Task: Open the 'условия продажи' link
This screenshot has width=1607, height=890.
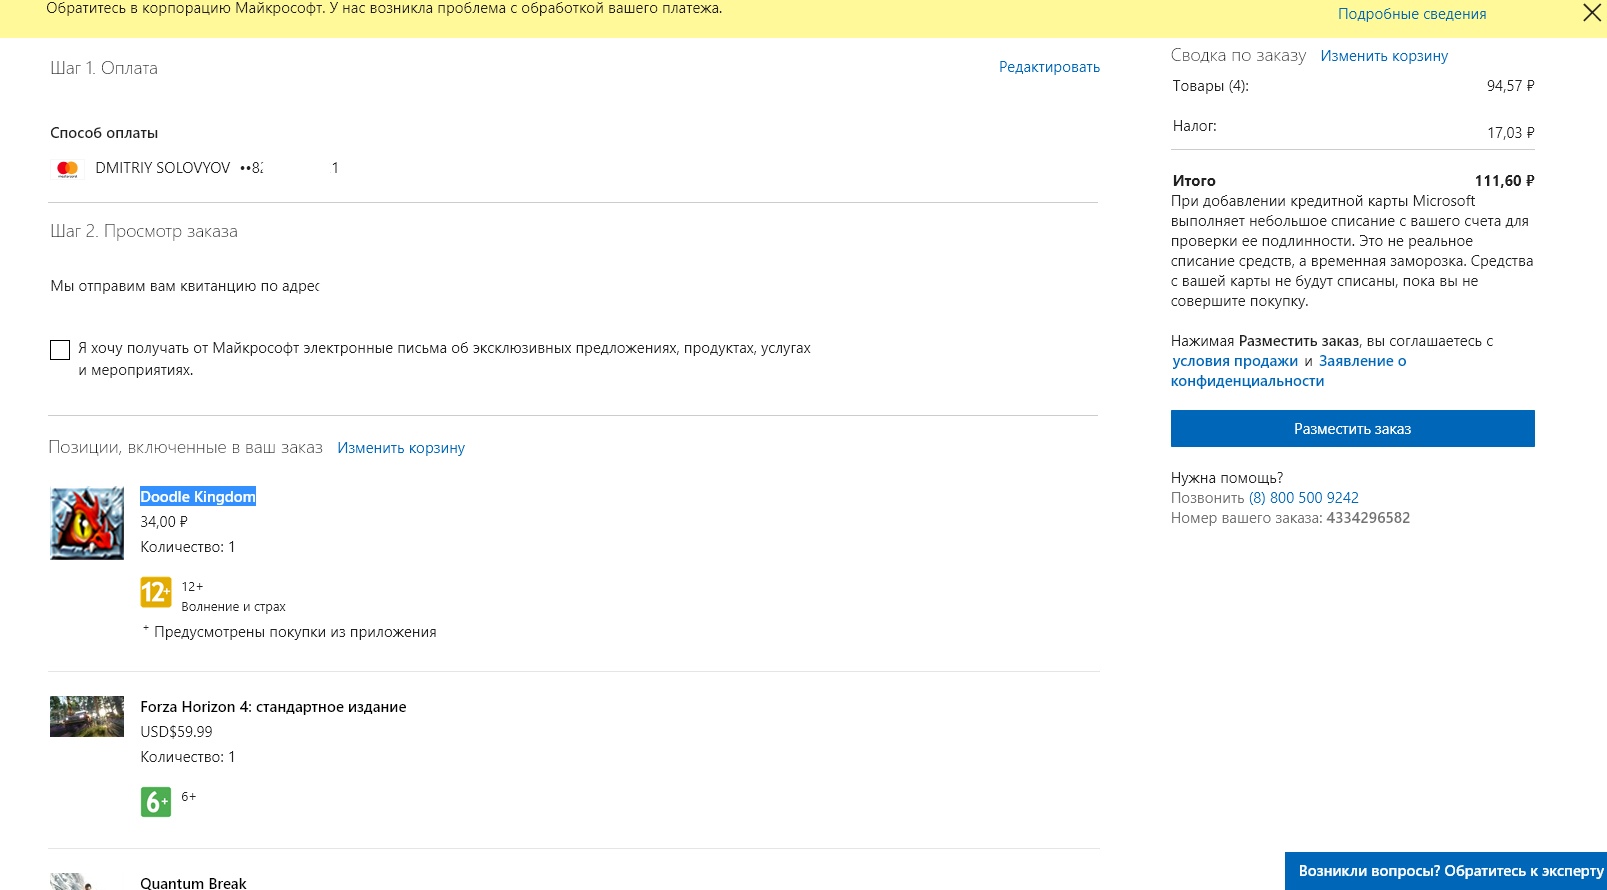Action: [1235, 361]
